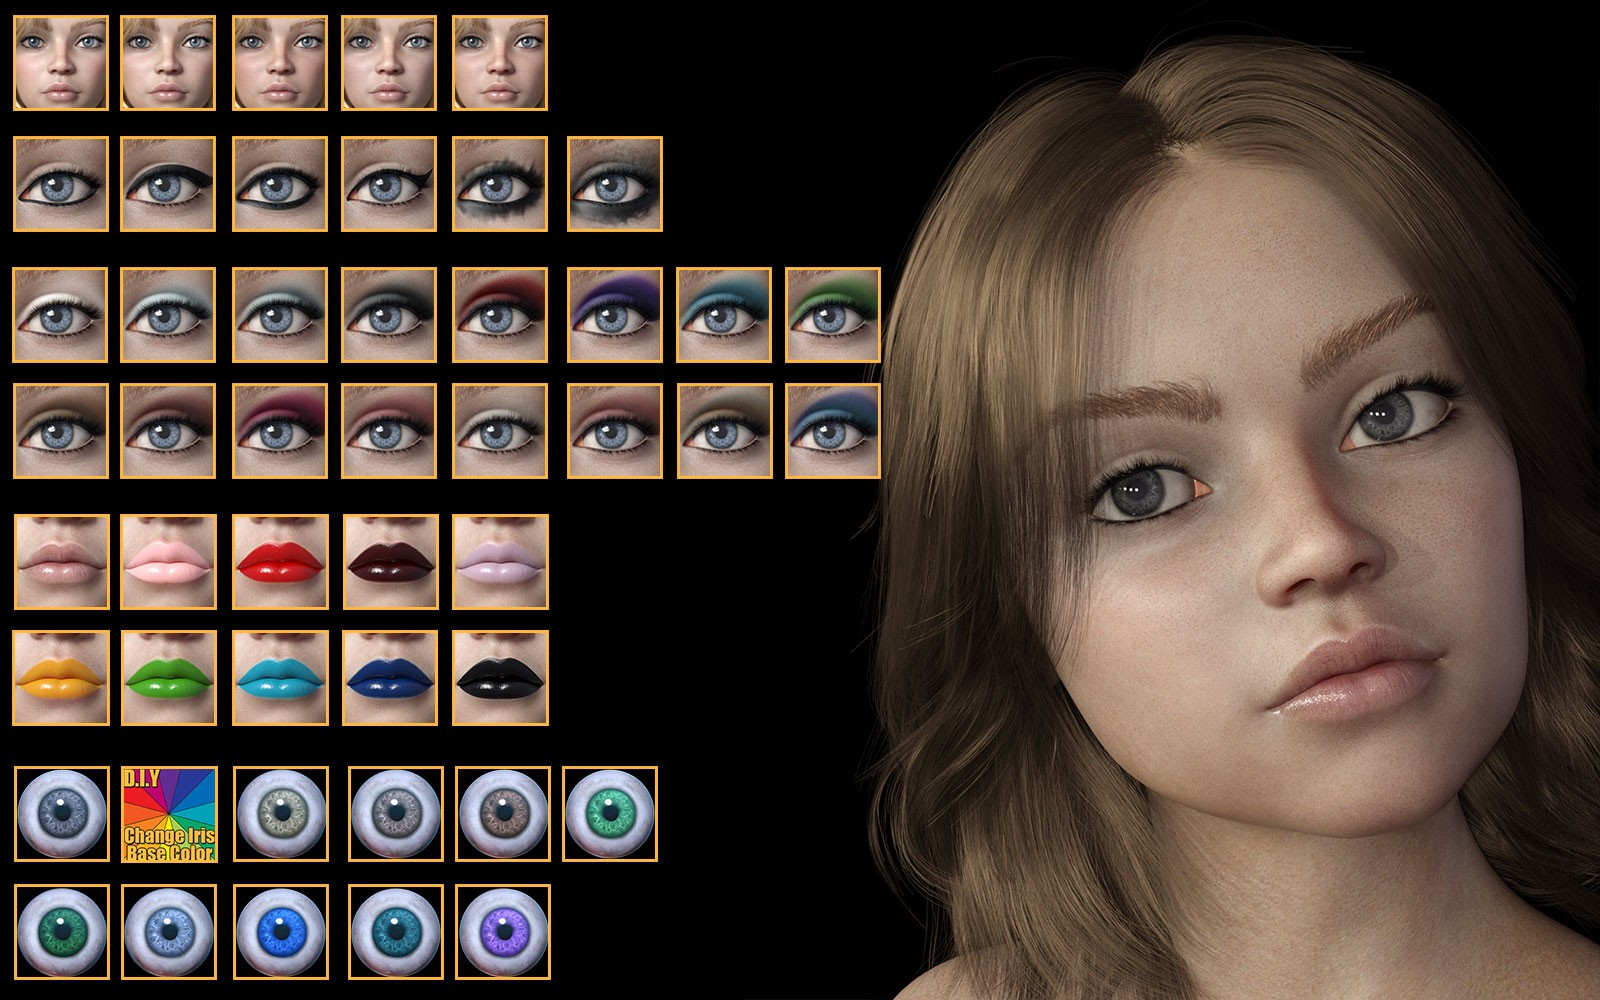
Task: Open the D.I.Y Change Iris Base Color tile
Action: point(169,814)
